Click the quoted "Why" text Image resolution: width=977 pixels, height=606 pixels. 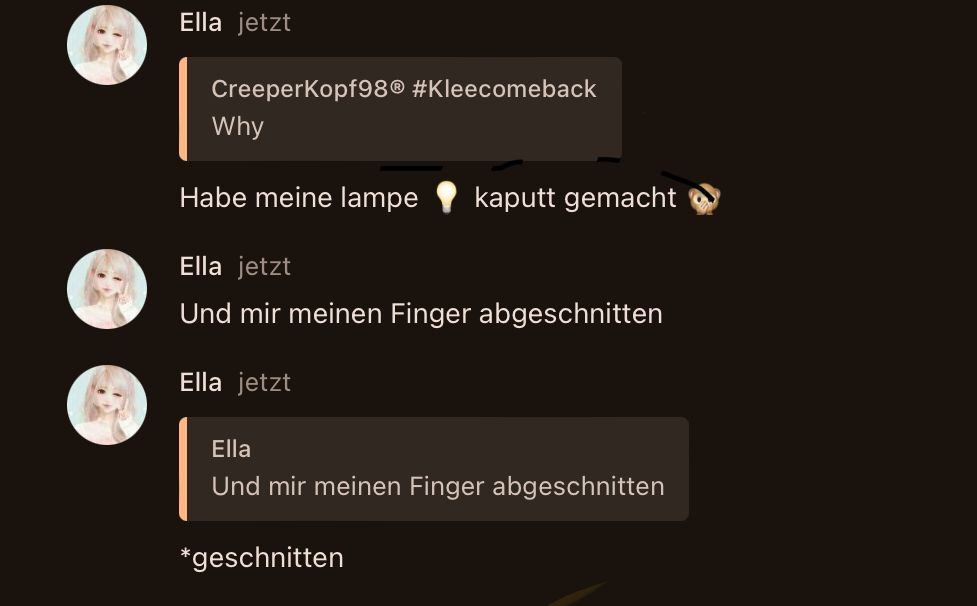237,126
